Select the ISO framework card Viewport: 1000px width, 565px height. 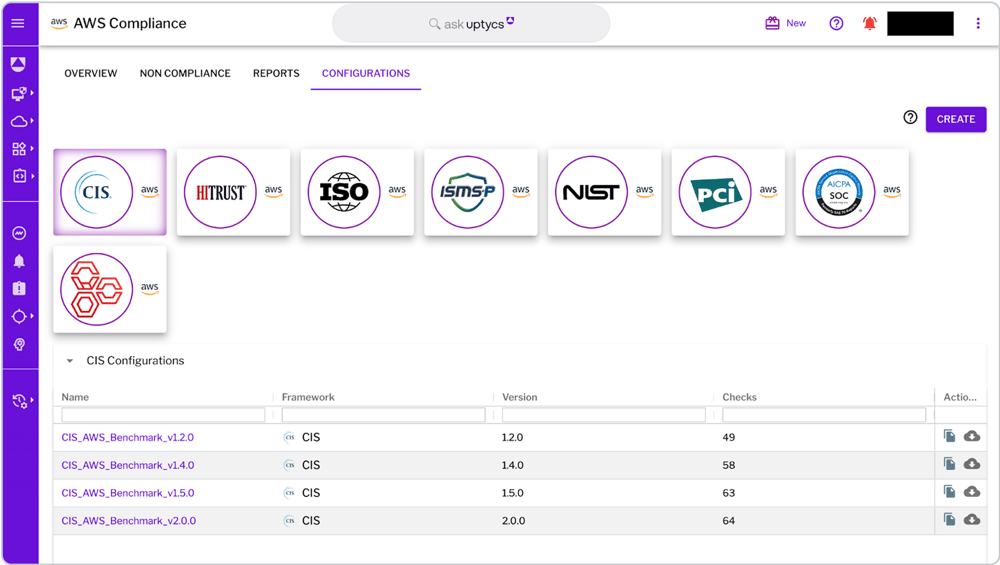tap(357, 192)
